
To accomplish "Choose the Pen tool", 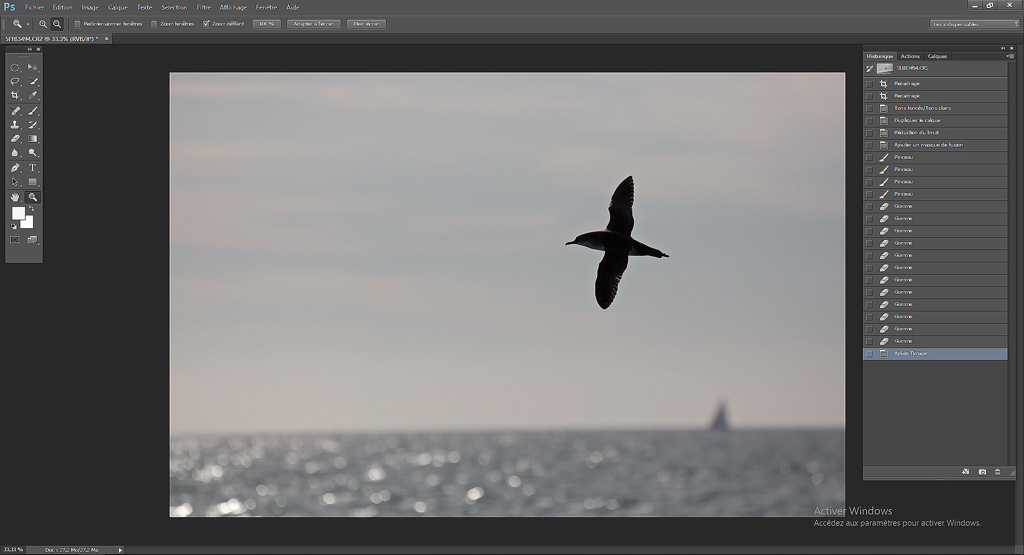I will click(x=15, y=168).
